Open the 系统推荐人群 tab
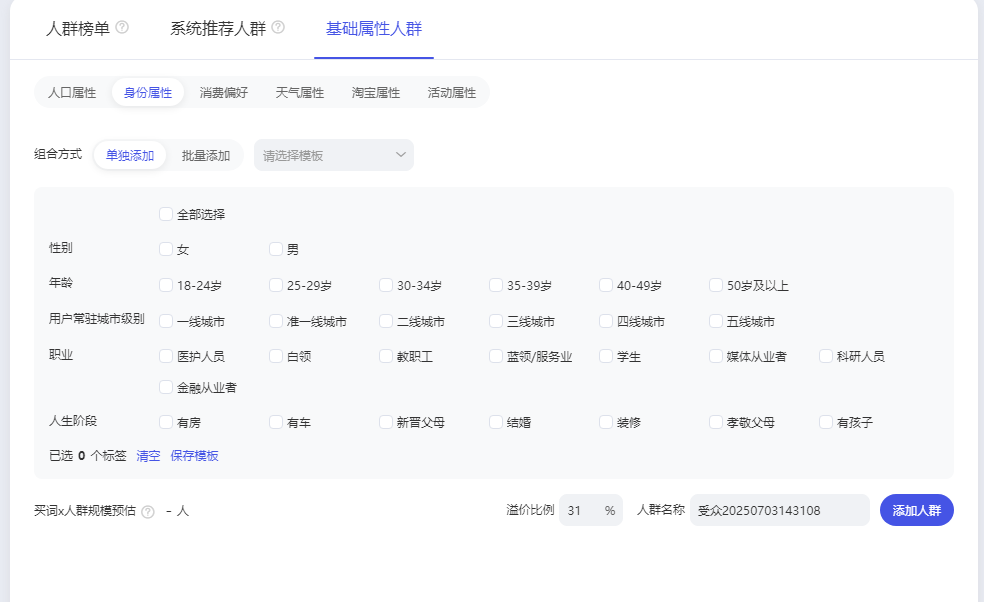Screen dimensions: 984x602 218,29
